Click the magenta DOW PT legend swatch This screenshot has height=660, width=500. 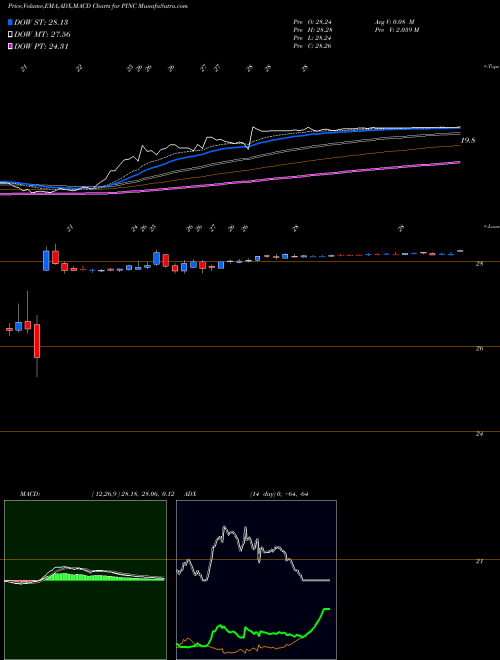10,47
